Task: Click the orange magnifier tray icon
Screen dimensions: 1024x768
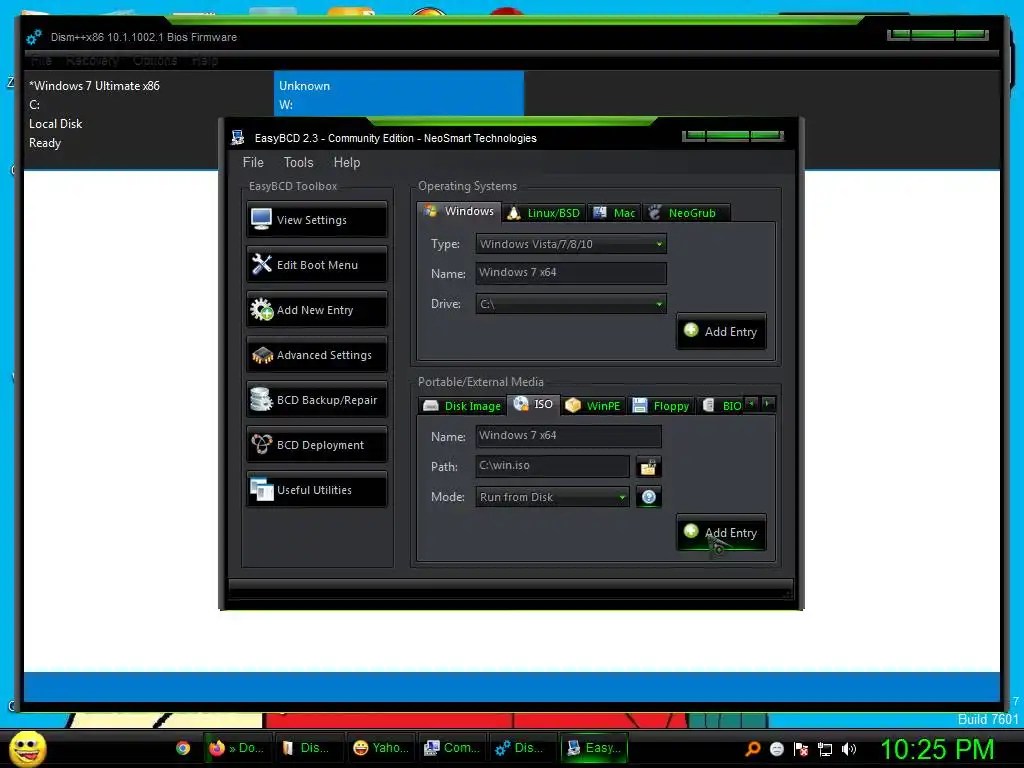Action: [752, 749]
